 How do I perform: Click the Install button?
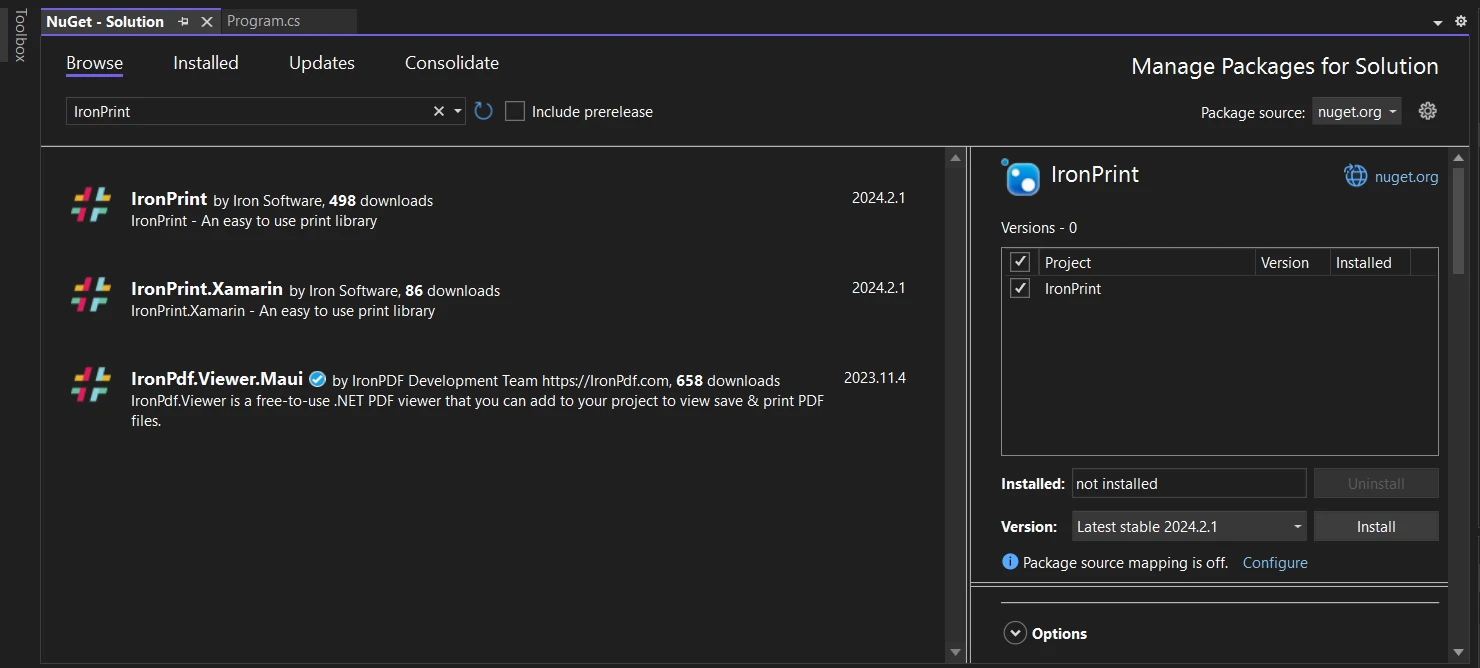pos(1376,526)
